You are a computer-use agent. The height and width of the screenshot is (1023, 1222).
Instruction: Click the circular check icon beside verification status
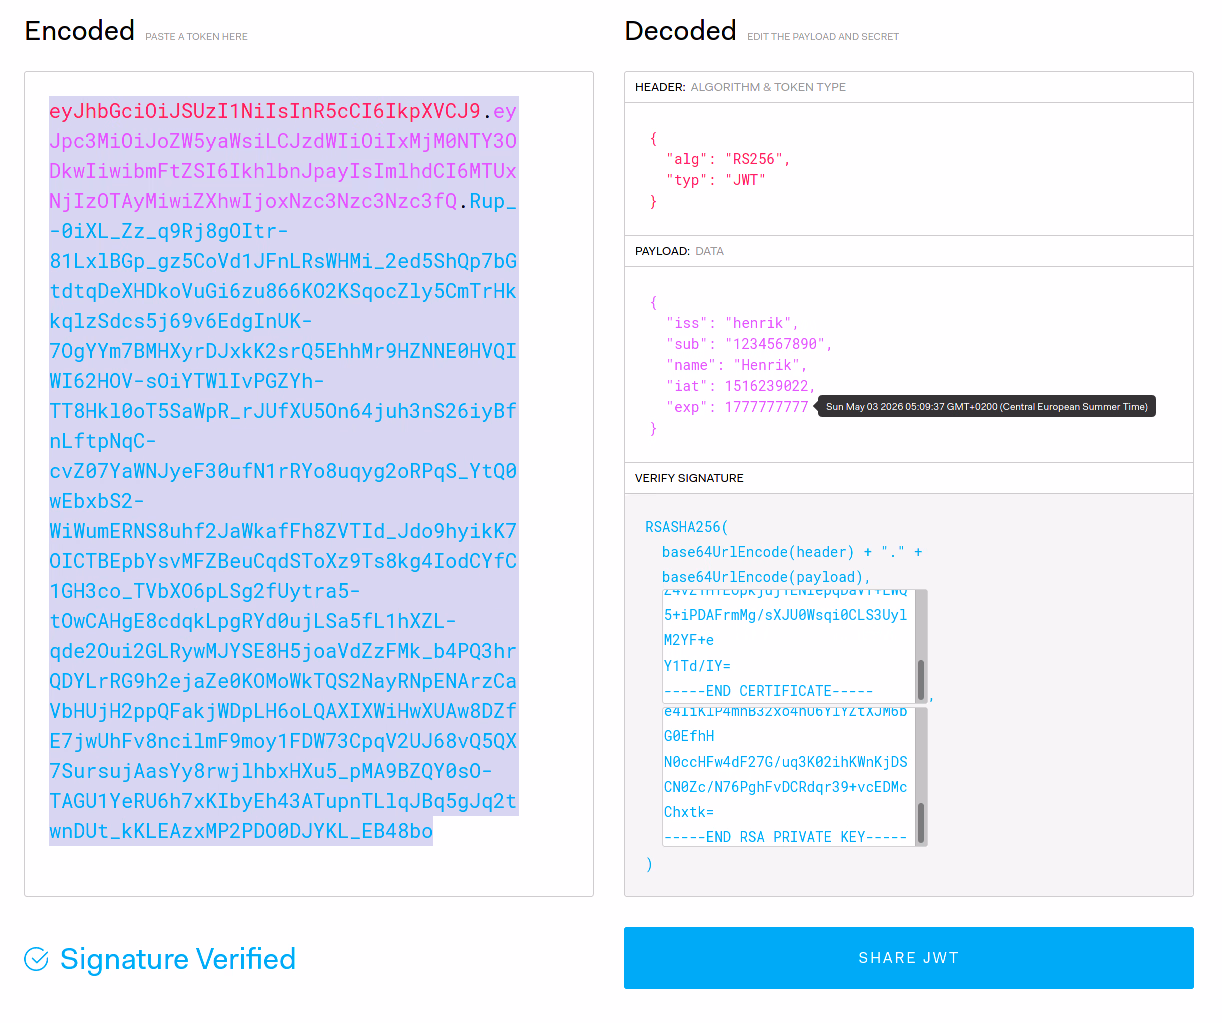(x=36, y=958)
